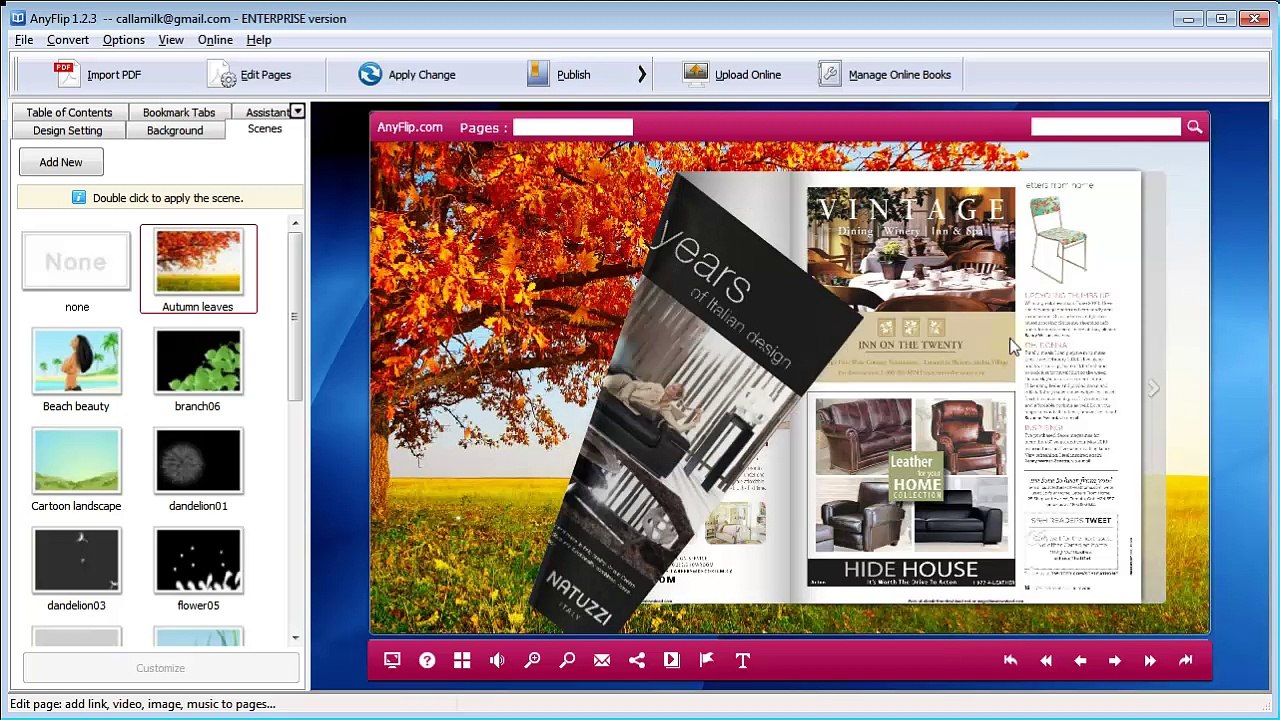The image size is (1280, 720).
Task: Click the double-right fast forward pages icon
Action: (x=1150, y=660)
